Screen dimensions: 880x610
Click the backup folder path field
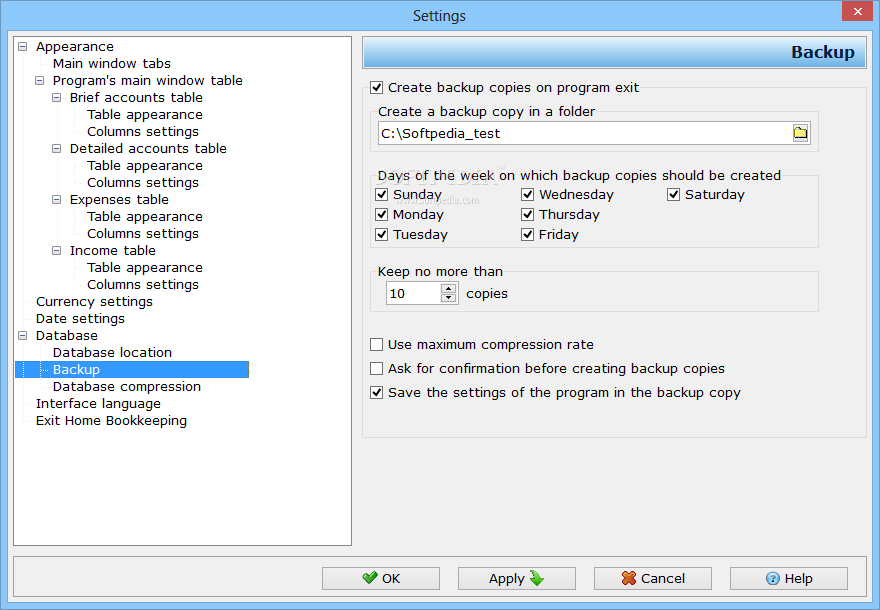(x=585, y=134)
